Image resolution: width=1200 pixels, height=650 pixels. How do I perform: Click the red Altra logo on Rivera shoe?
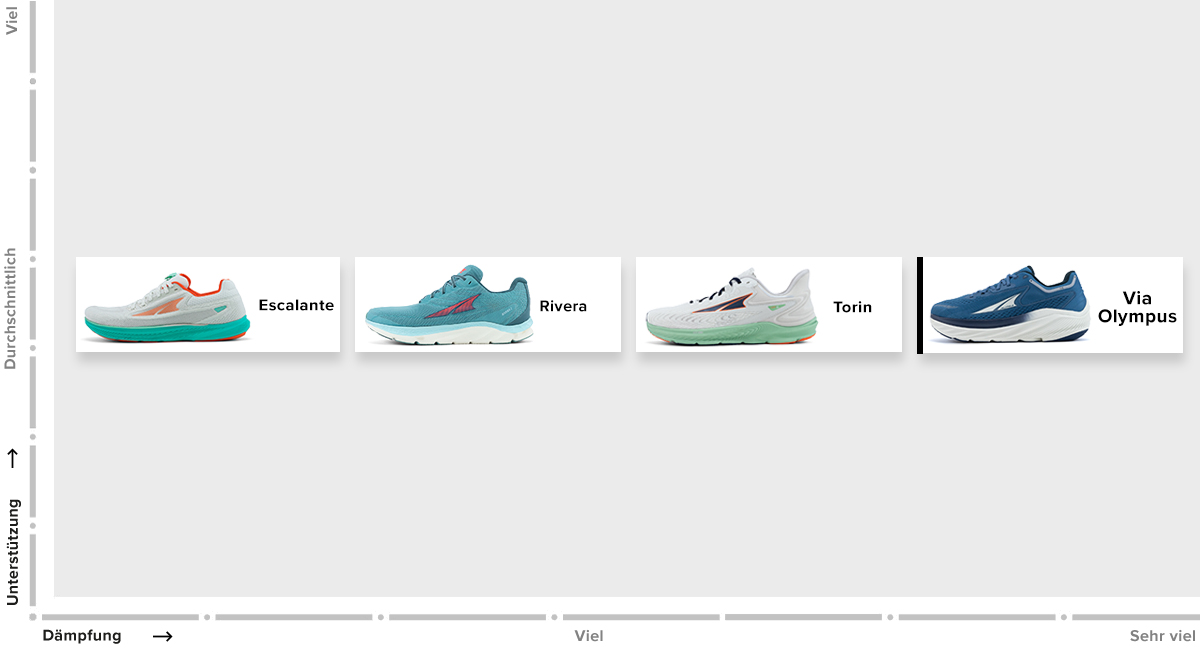(x=455, y=305)
